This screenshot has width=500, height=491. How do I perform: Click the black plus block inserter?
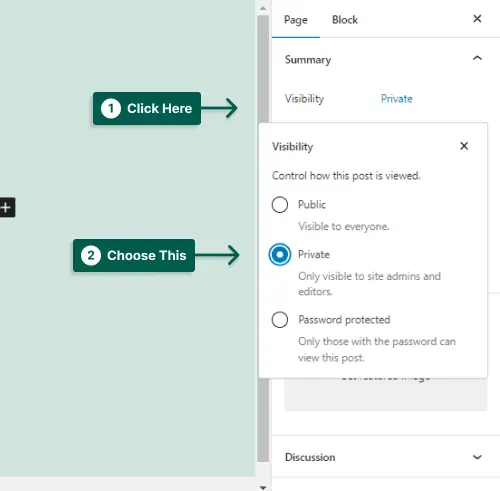click(6, 207)
